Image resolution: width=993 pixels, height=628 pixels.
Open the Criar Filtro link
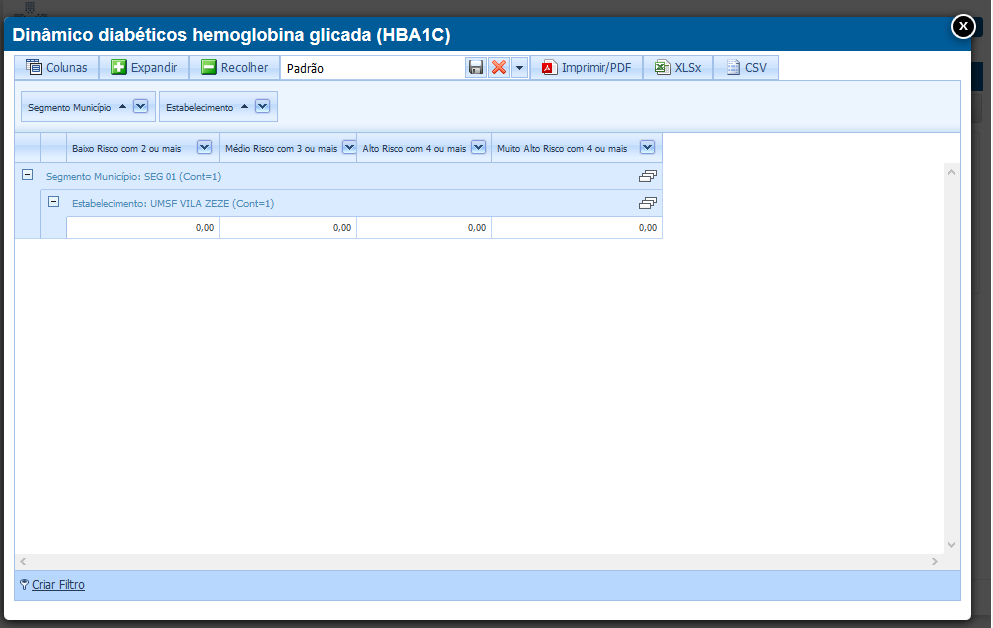click(58, 585)
